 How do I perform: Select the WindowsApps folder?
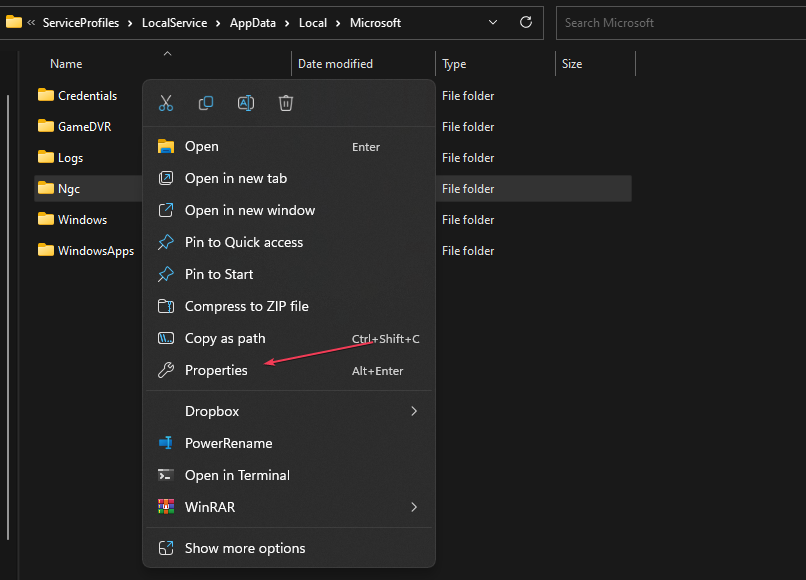tap(95, 251)
